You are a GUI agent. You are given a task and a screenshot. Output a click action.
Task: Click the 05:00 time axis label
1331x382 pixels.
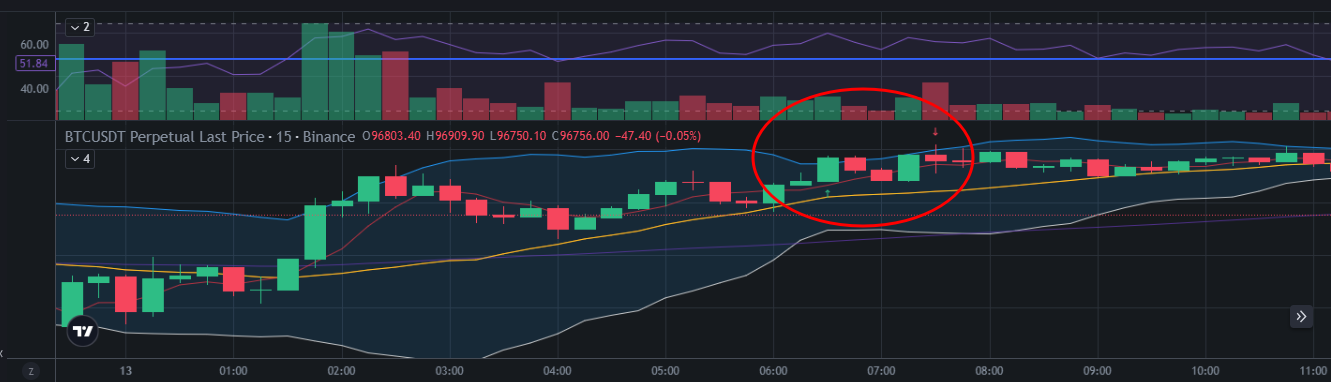tap(665, 370)
